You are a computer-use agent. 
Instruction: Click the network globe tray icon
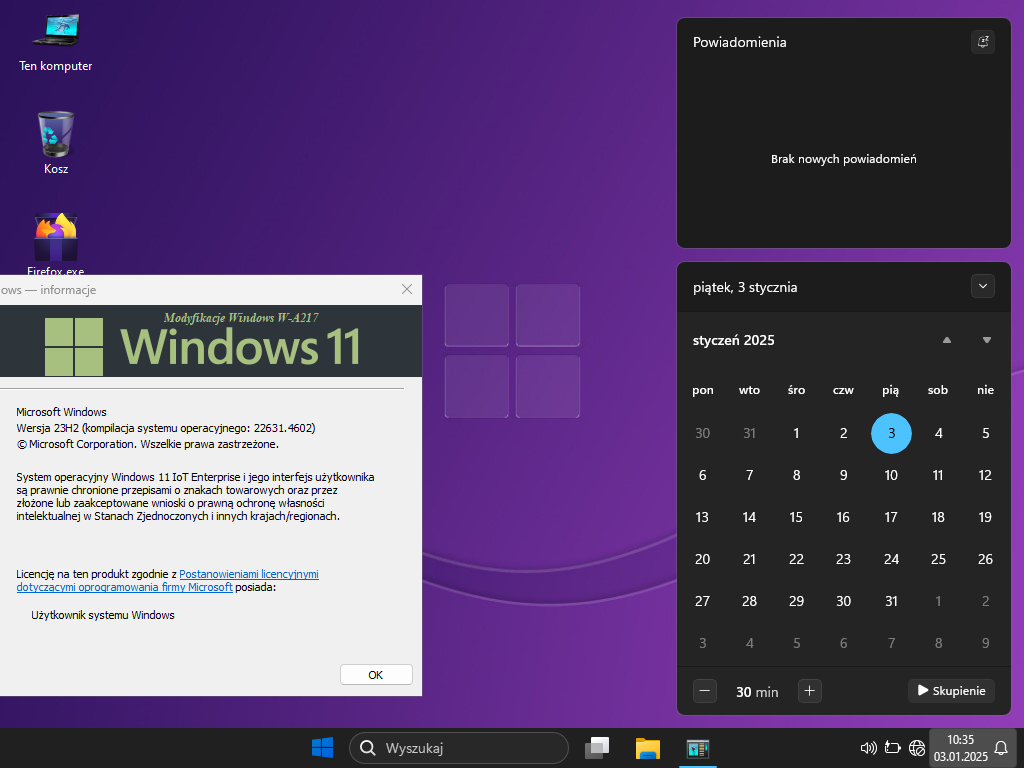(x=917, y=748)
